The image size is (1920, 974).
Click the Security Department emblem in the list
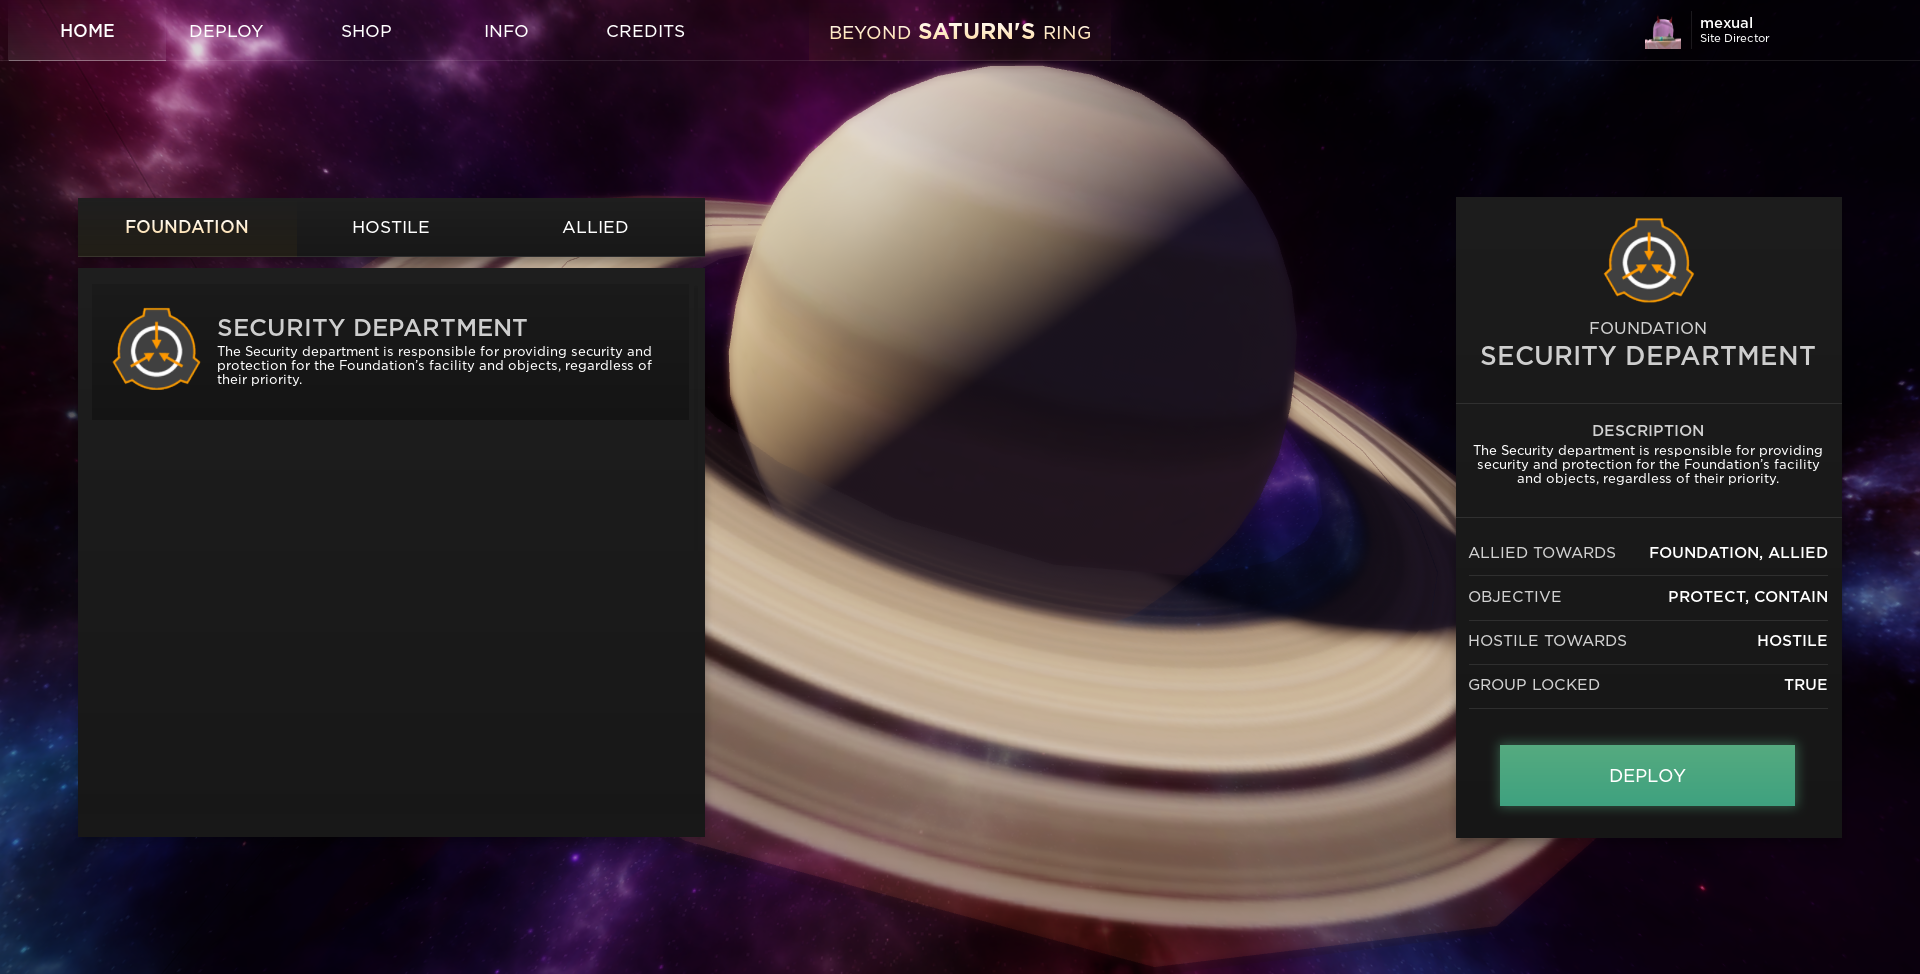pyautogui.click(x=157, y=349)
